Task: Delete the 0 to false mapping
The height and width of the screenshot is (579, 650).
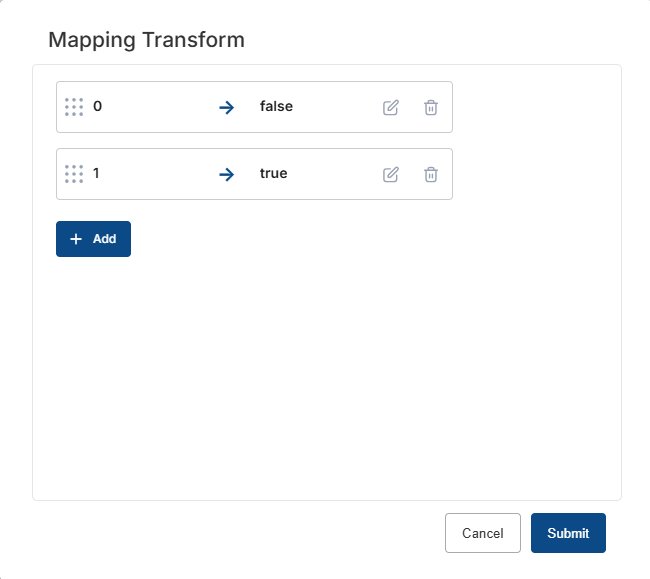Action: tap(431, 107)
